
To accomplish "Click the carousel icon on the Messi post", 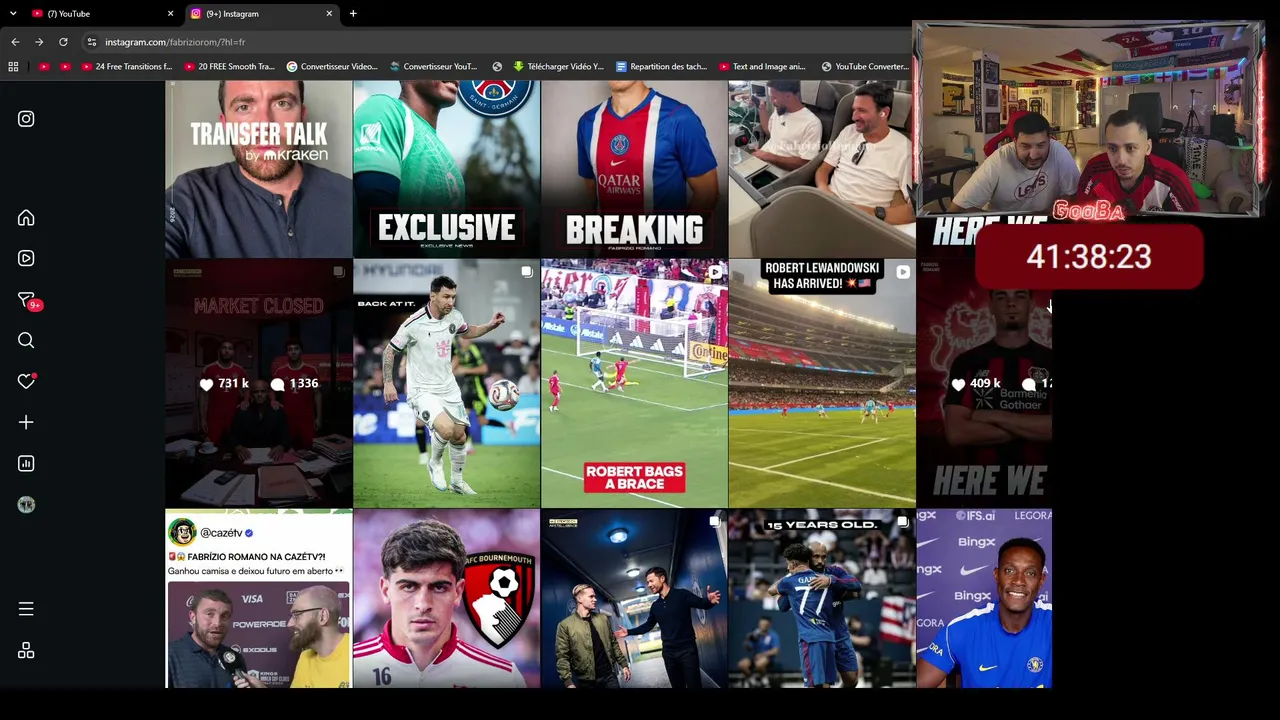I will coord(527,272).
